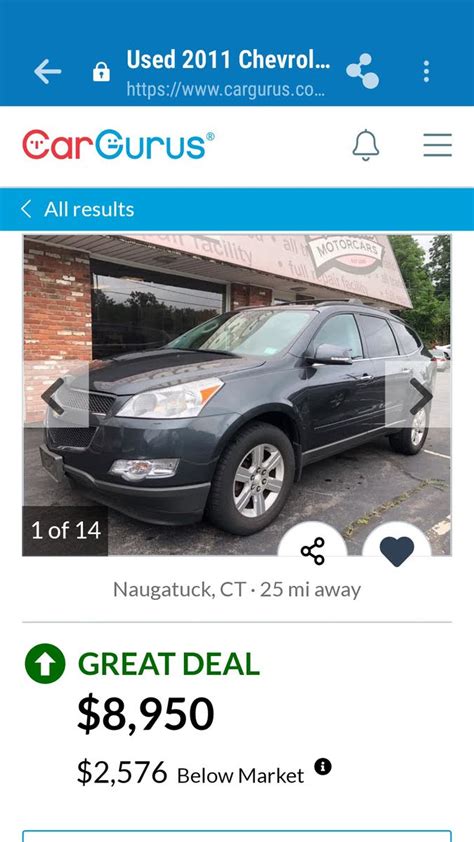The width and height of the screenshot is (474, 842).
Task: Tap the Great Deal green arrow badge
Action: point(45,664)
